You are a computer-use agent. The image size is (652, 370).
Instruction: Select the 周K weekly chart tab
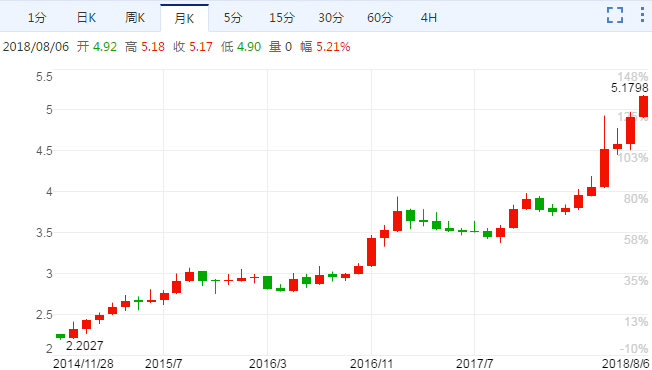[x=135, y=17]
